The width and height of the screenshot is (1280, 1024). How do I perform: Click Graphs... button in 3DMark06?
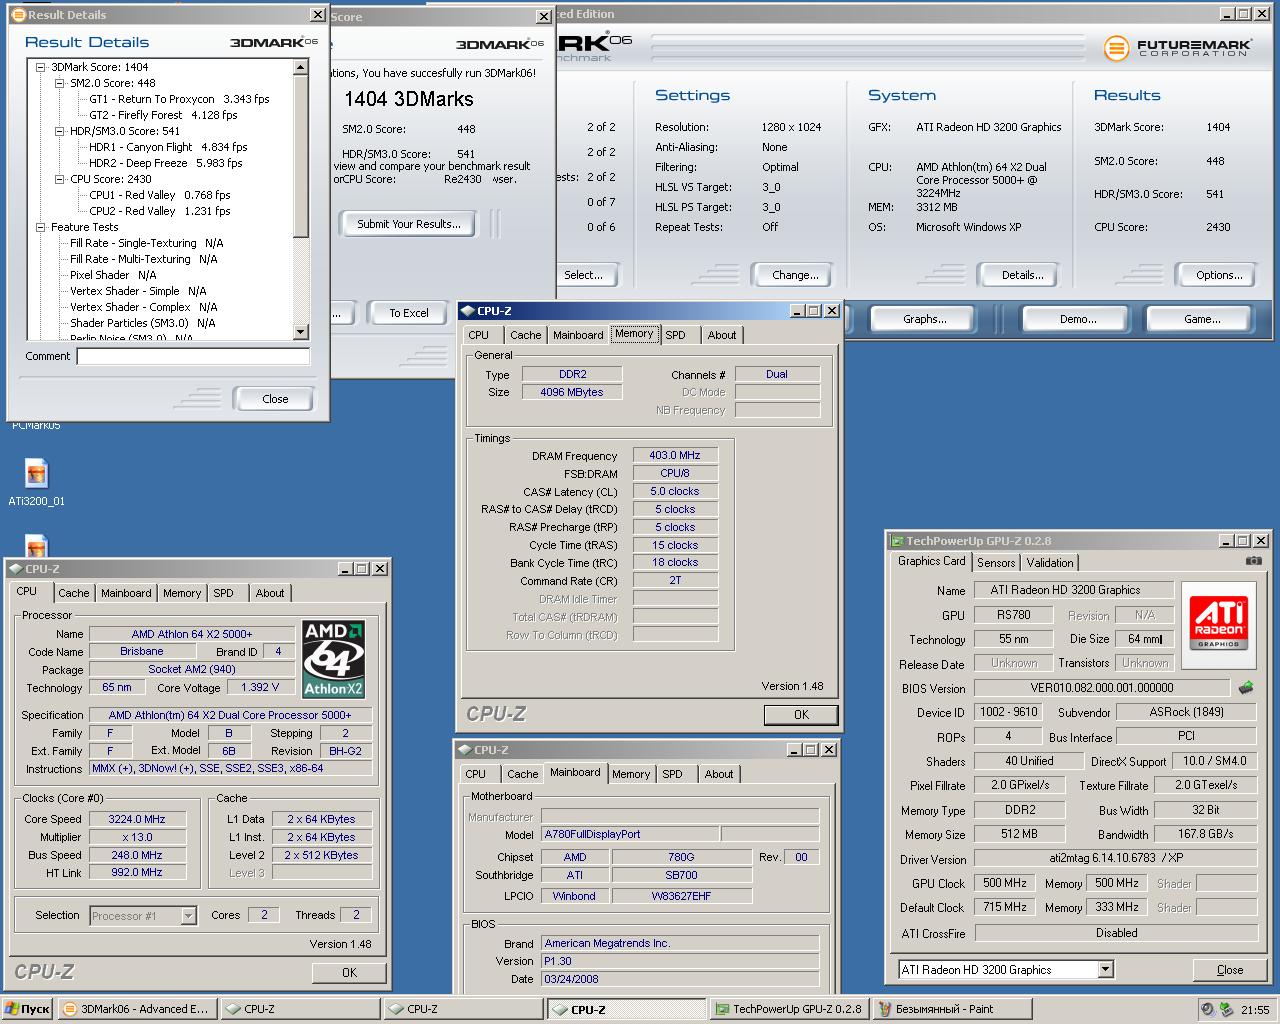point(925,319)
